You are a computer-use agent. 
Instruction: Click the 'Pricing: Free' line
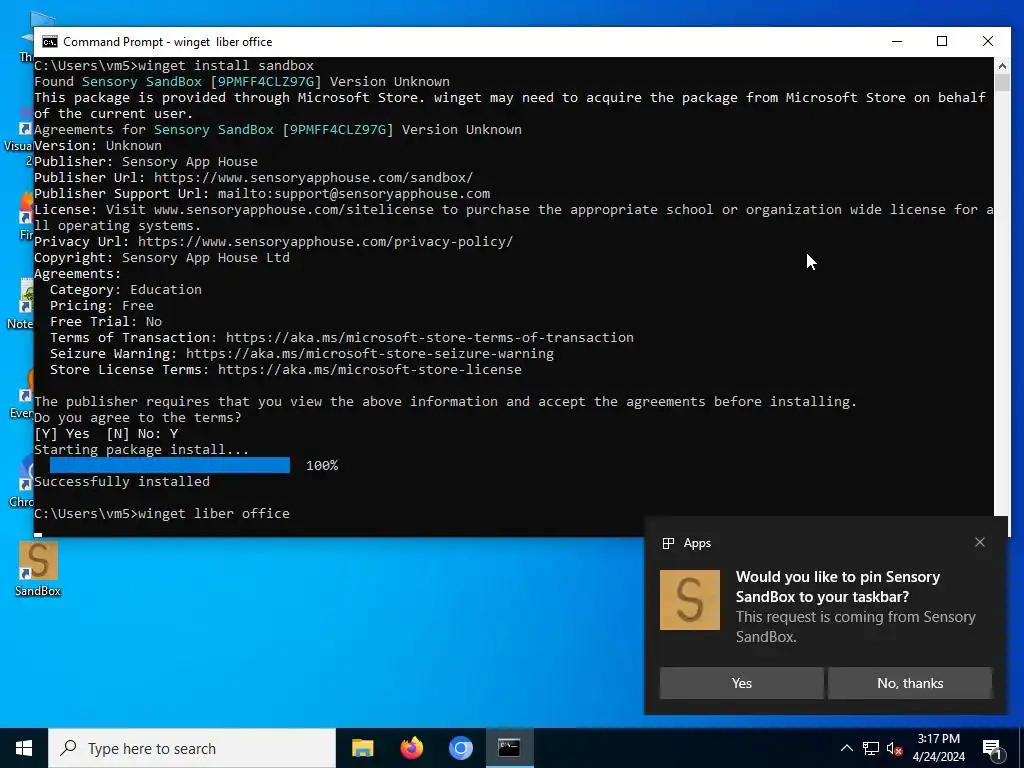102,306
